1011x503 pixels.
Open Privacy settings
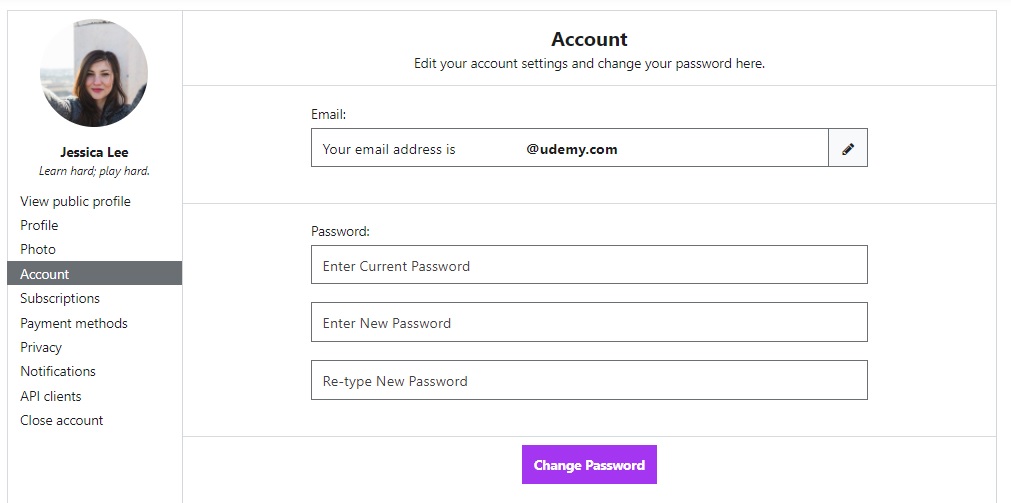pyautogui.click(x=41, y=347)
